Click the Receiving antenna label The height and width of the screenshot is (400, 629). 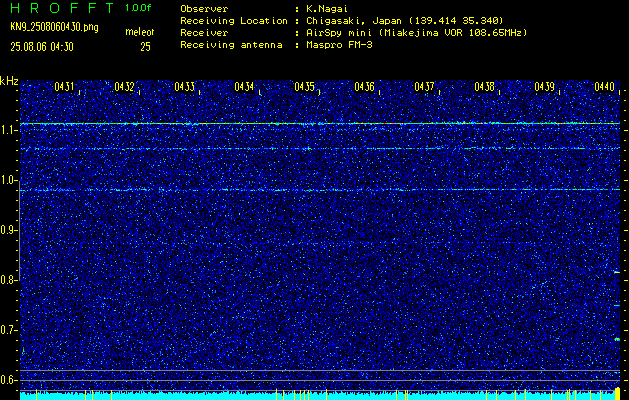pyautogui.click(x=231, y=45)
